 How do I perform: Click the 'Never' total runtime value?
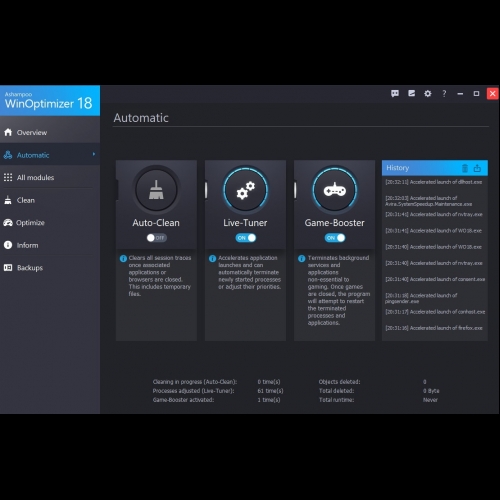(x=430, y=400)
